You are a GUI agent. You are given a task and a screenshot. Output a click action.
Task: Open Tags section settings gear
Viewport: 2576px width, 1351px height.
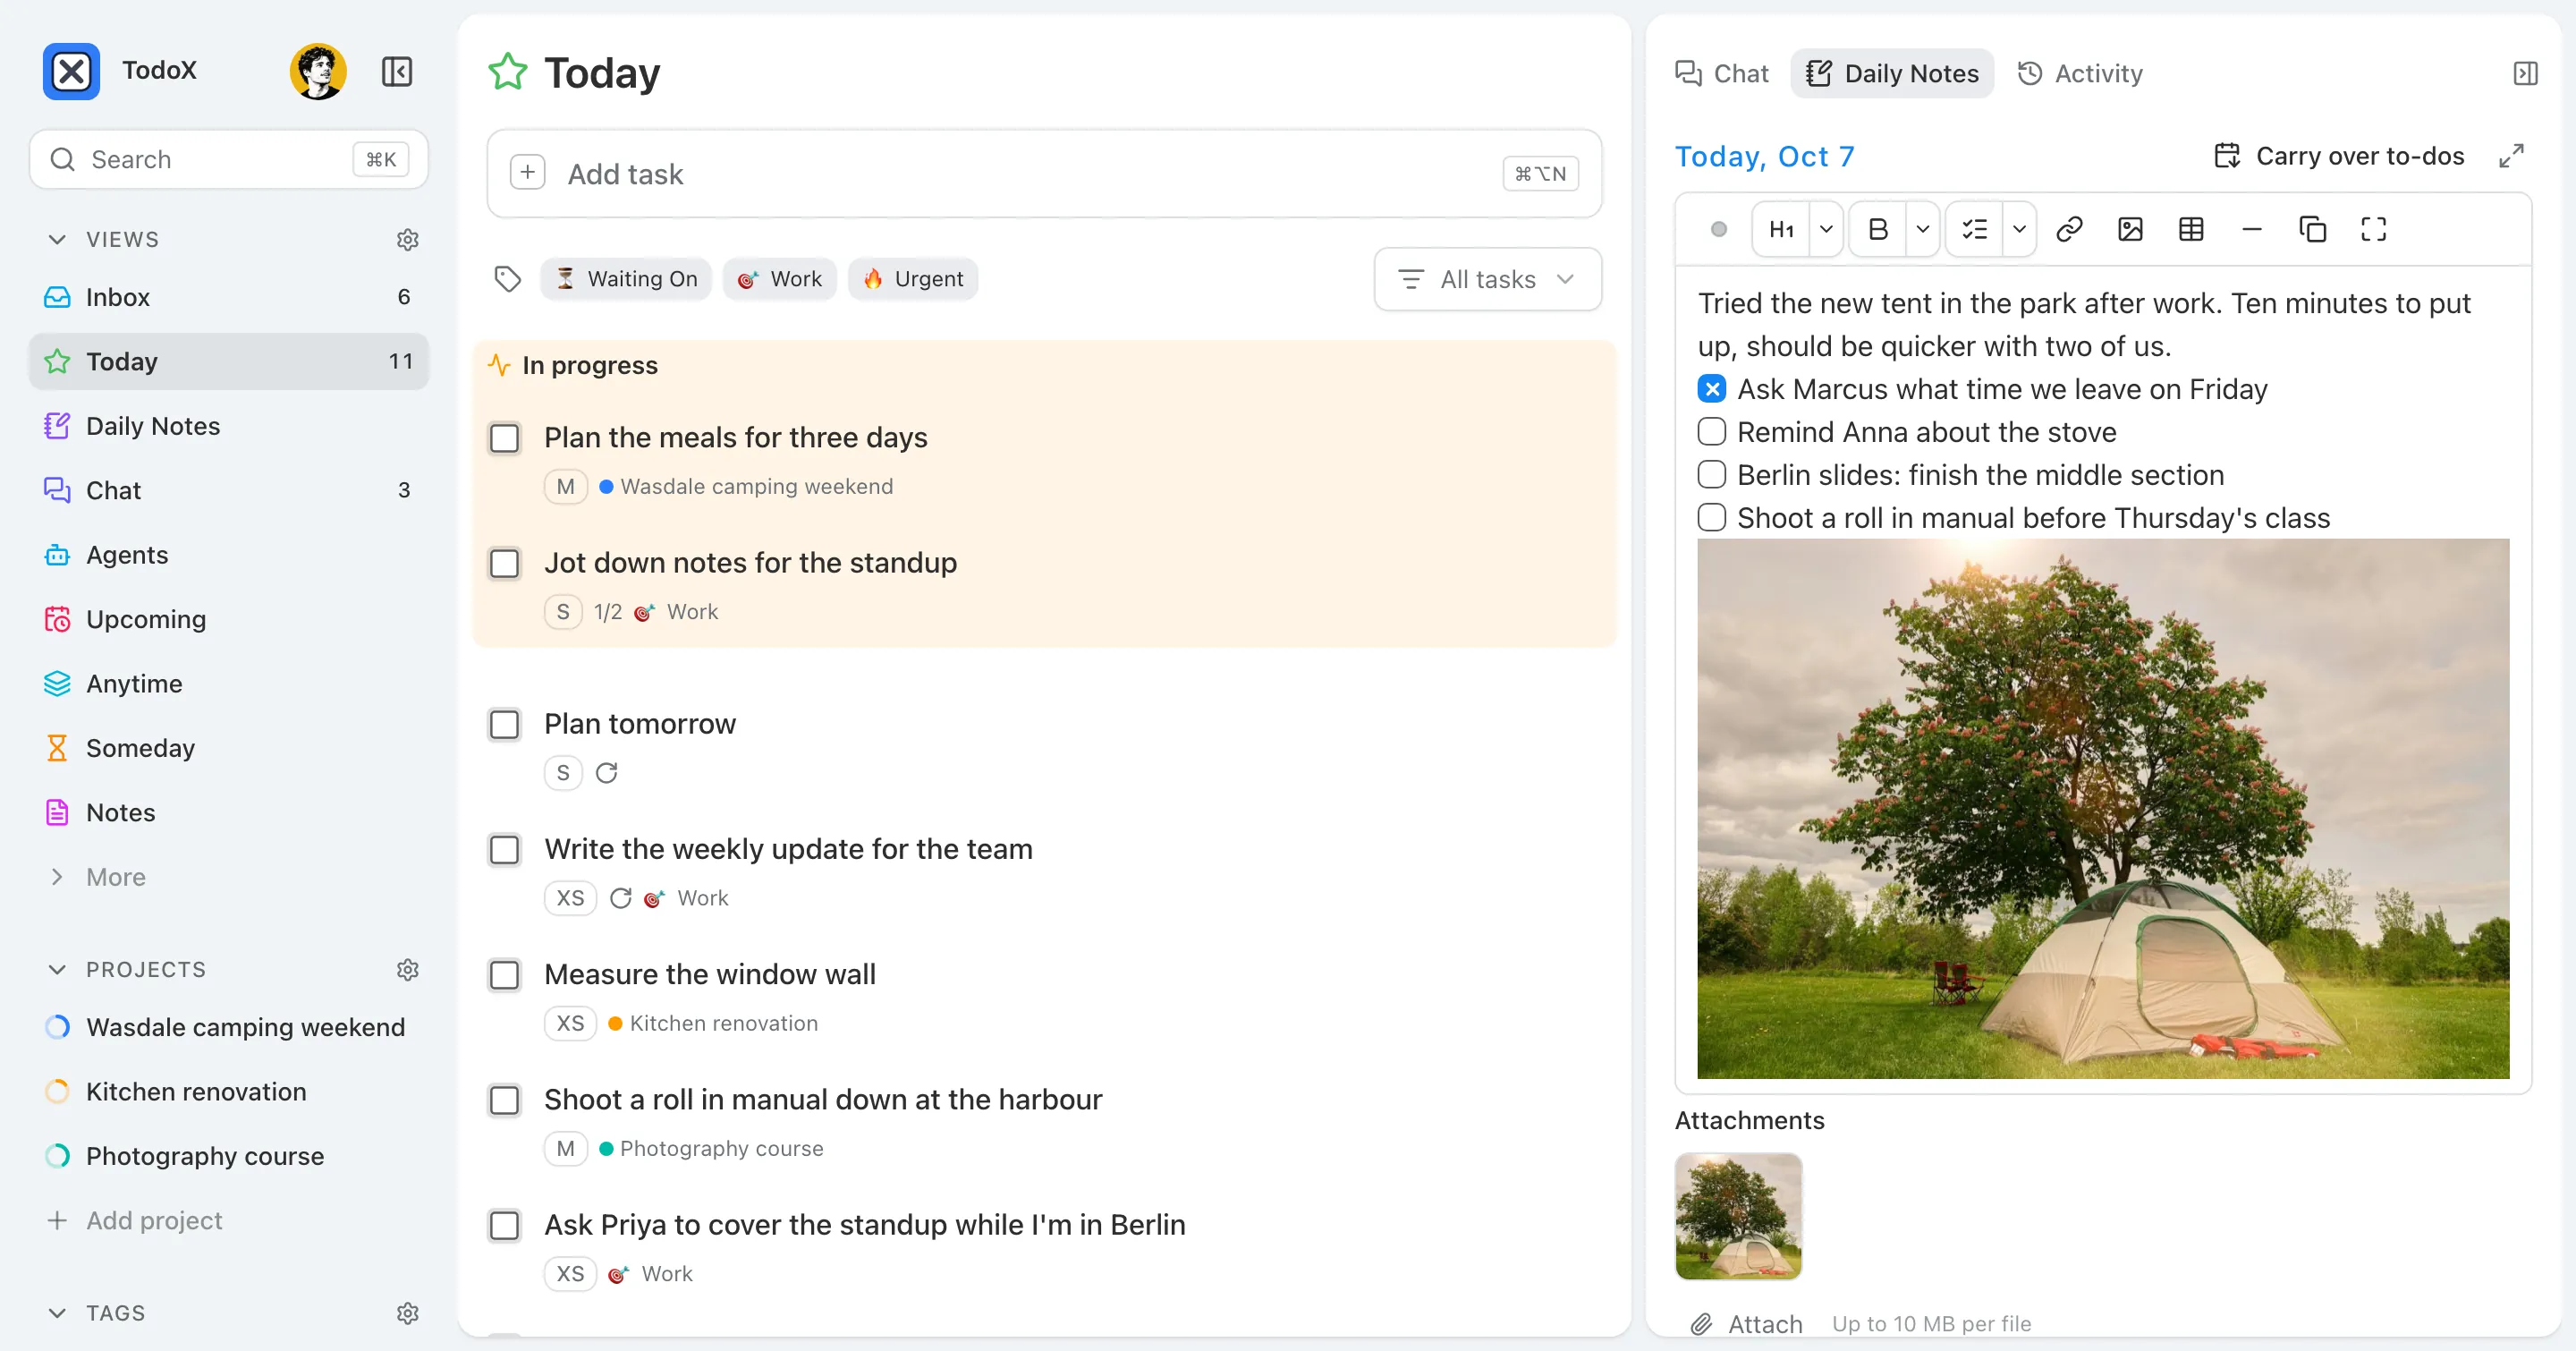pyautogui.click(x=407, y=1313)
